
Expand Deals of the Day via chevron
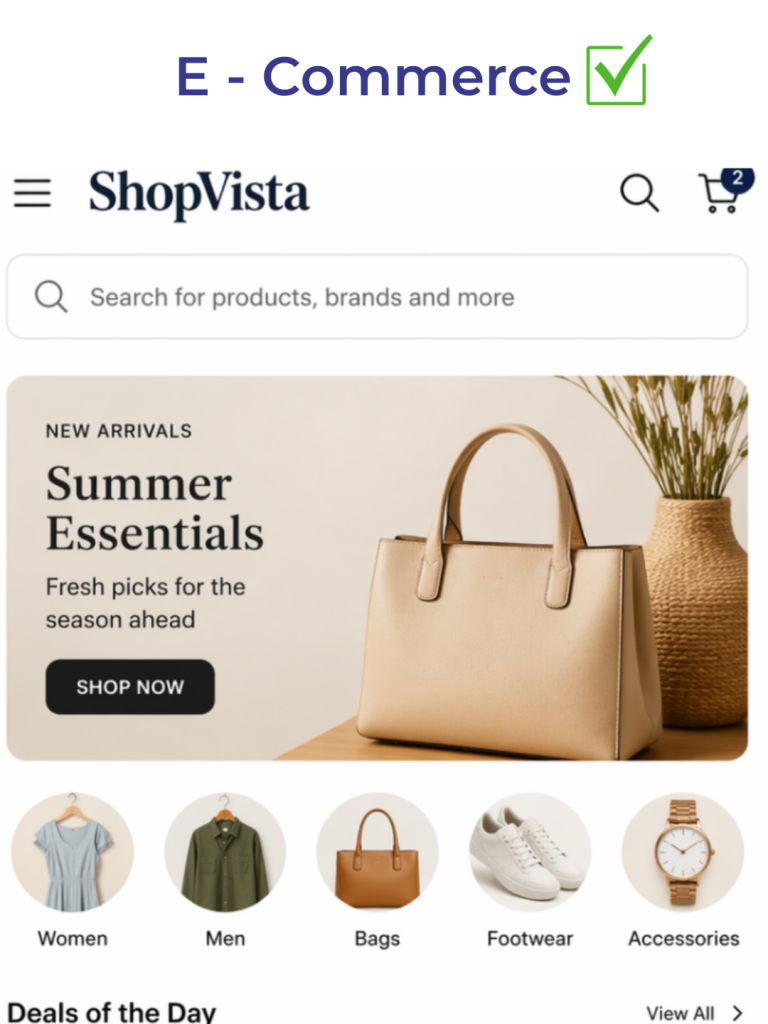point(738,1013)
